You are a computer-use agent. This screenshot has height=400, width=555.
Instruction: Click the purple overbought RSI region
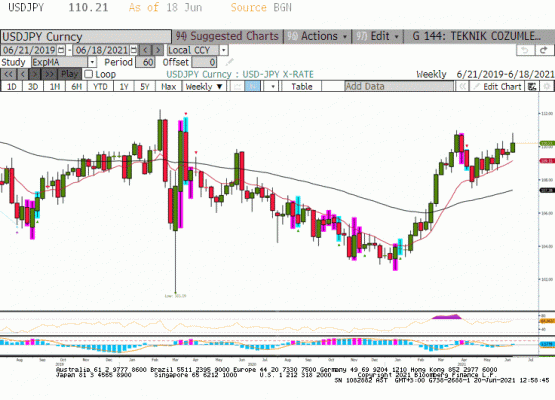coord(447,317)
